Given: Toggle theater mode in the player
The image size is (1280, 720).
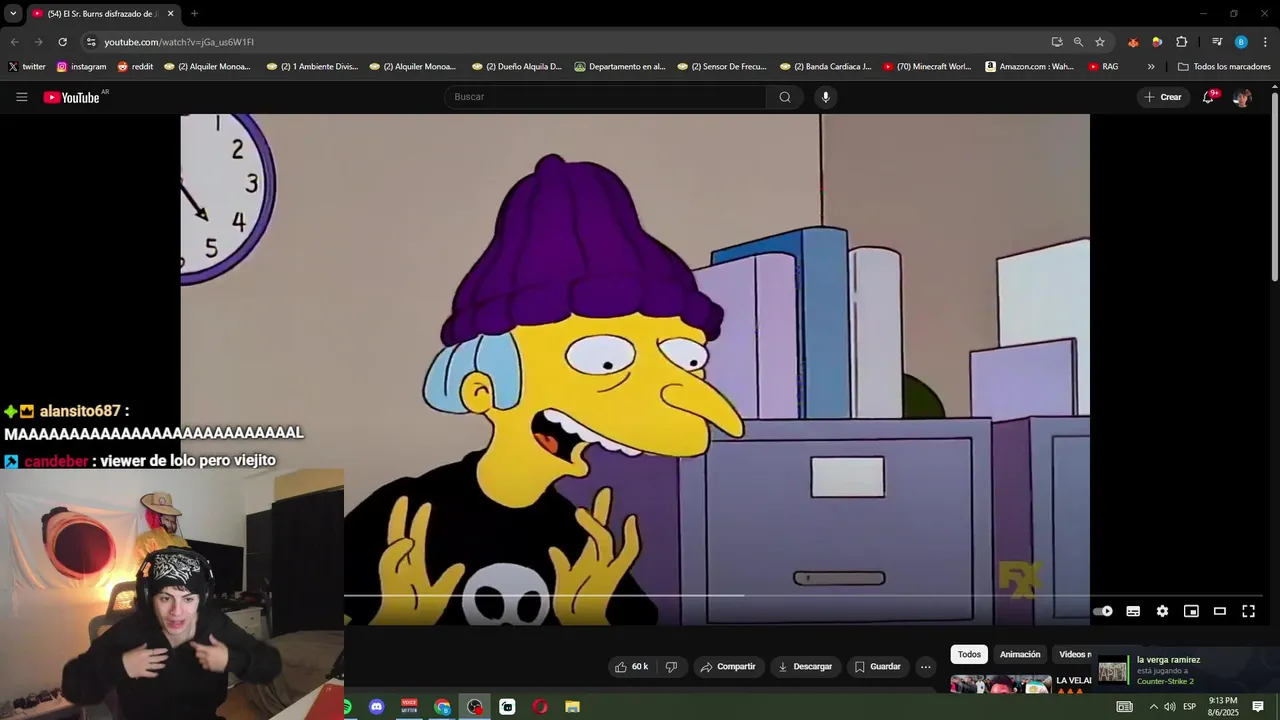Looking at the screenshot, I should tap(1220, 611).
